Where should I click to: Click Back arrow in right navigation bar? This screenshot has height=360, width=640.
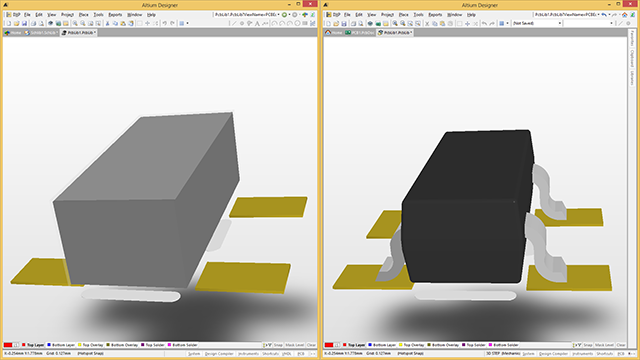click(x=604, y=15)
